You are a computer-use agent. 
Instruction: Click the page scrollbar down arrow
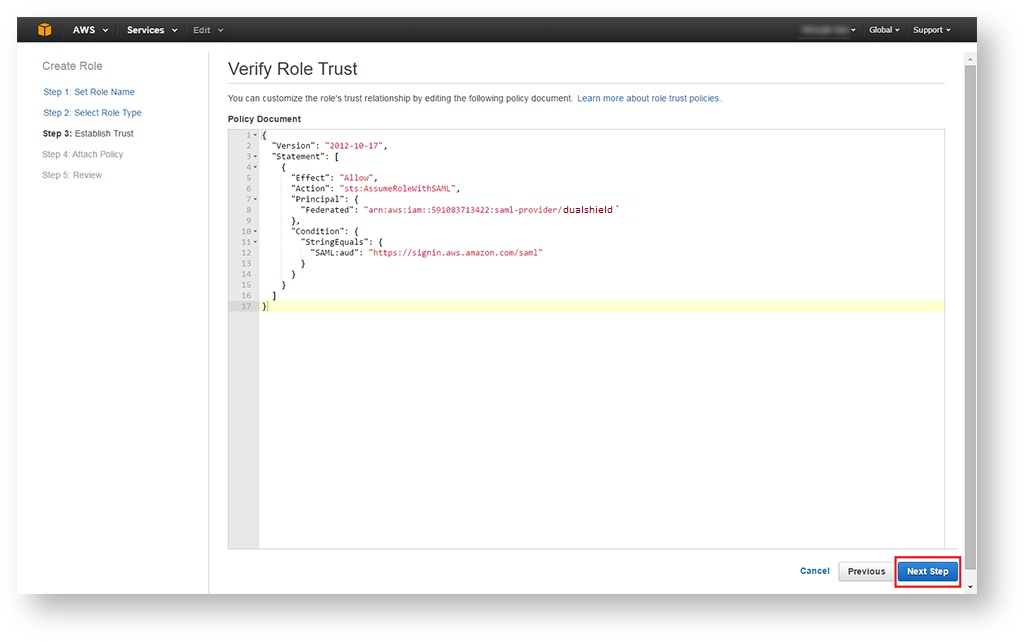pos(969,587)
